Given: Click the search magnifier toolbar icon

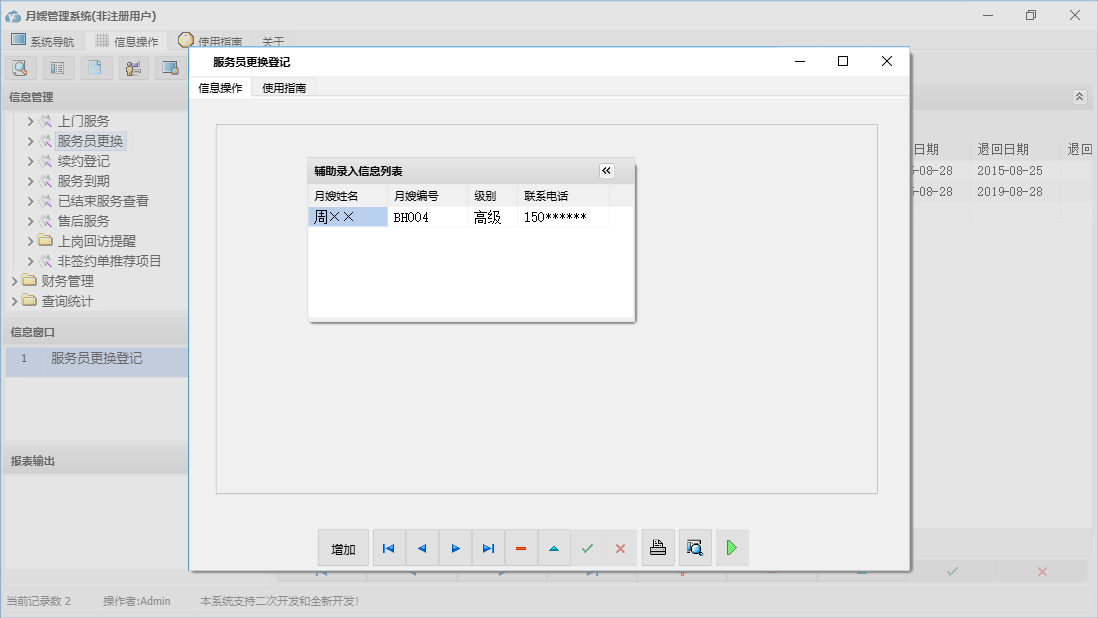Looking at the screenshot, I should [x=20, y=68].
